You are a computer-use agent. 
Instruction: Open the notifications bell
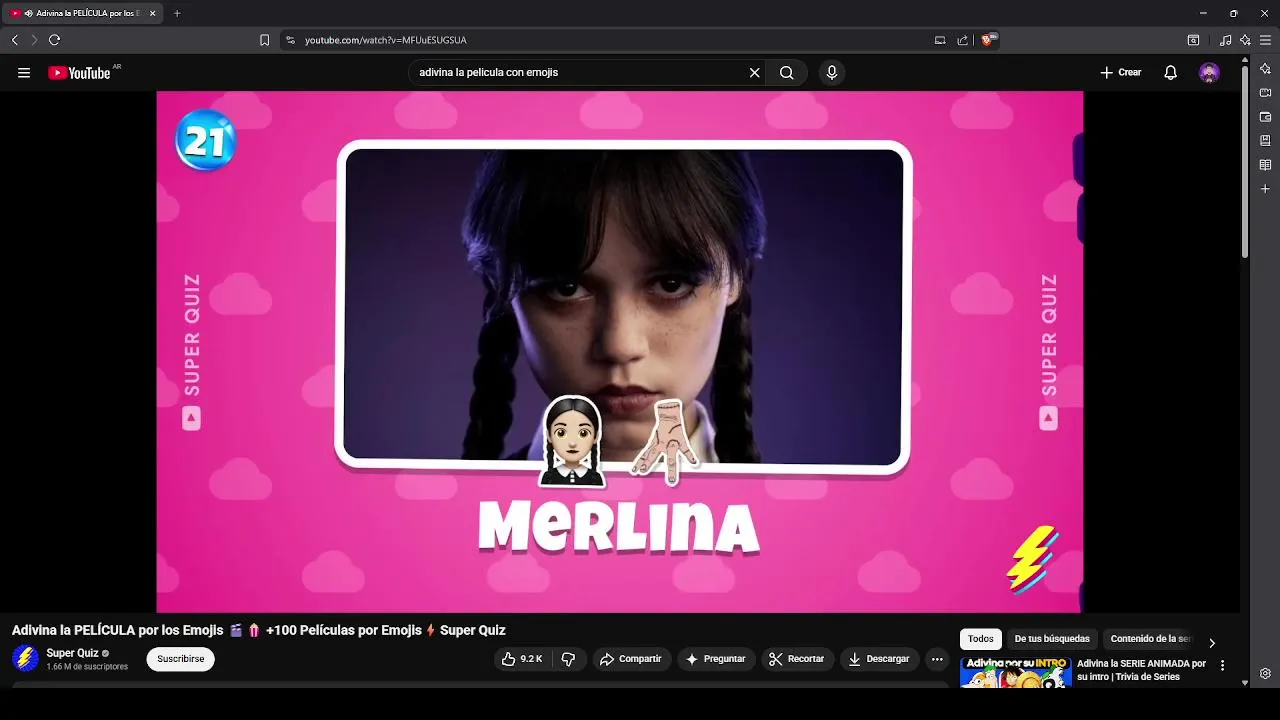tap(1170, 73)
